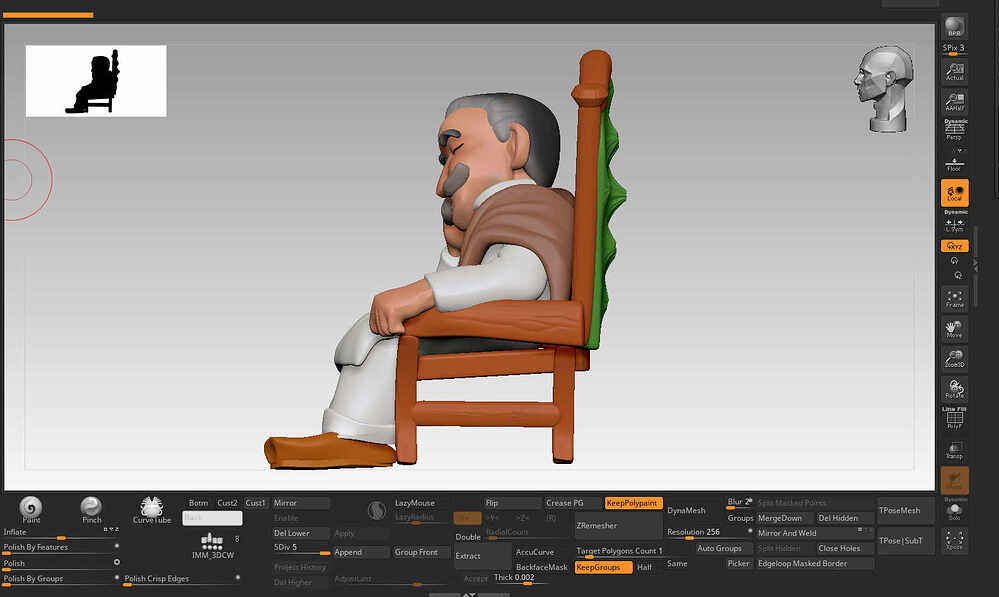The image size is (999, 597).
Task: Adjust Target Polygons Count slider
Action: pyautogui.click(x=619, y=552)
